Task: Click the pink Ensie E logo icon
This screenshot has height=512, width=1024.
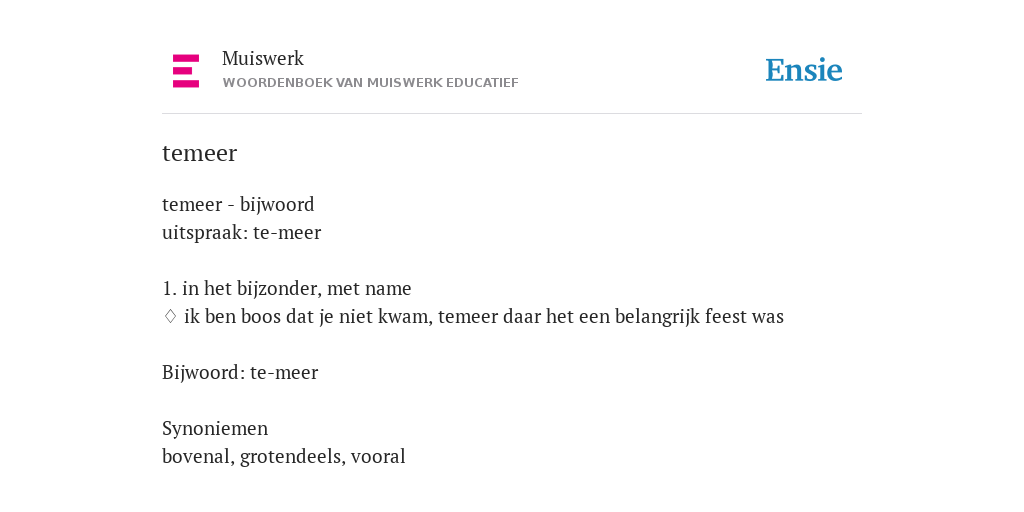Action: pyautogui.click(x=185, y=71)
